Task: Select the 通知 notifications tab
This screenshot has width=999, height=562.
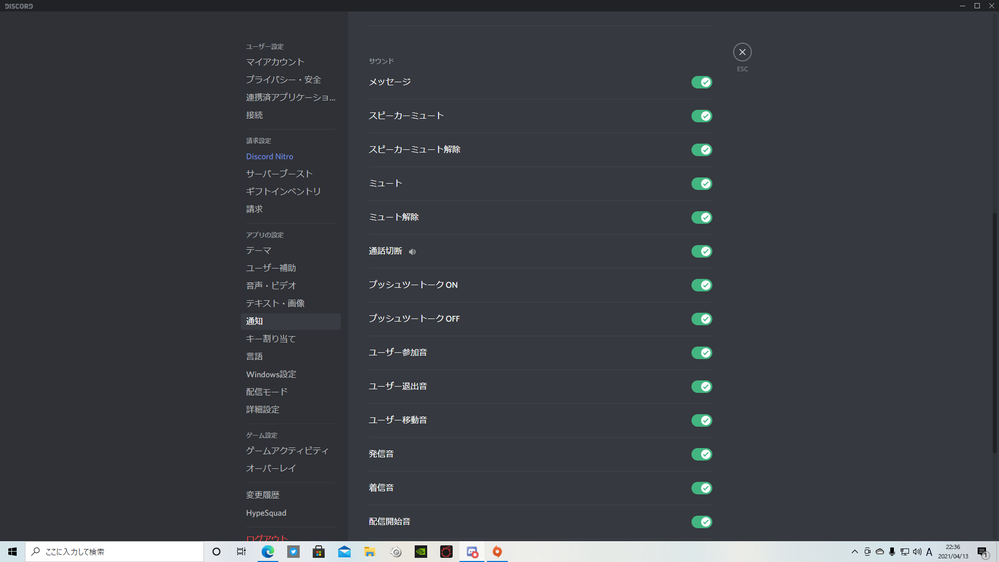Action: (291, 321)
